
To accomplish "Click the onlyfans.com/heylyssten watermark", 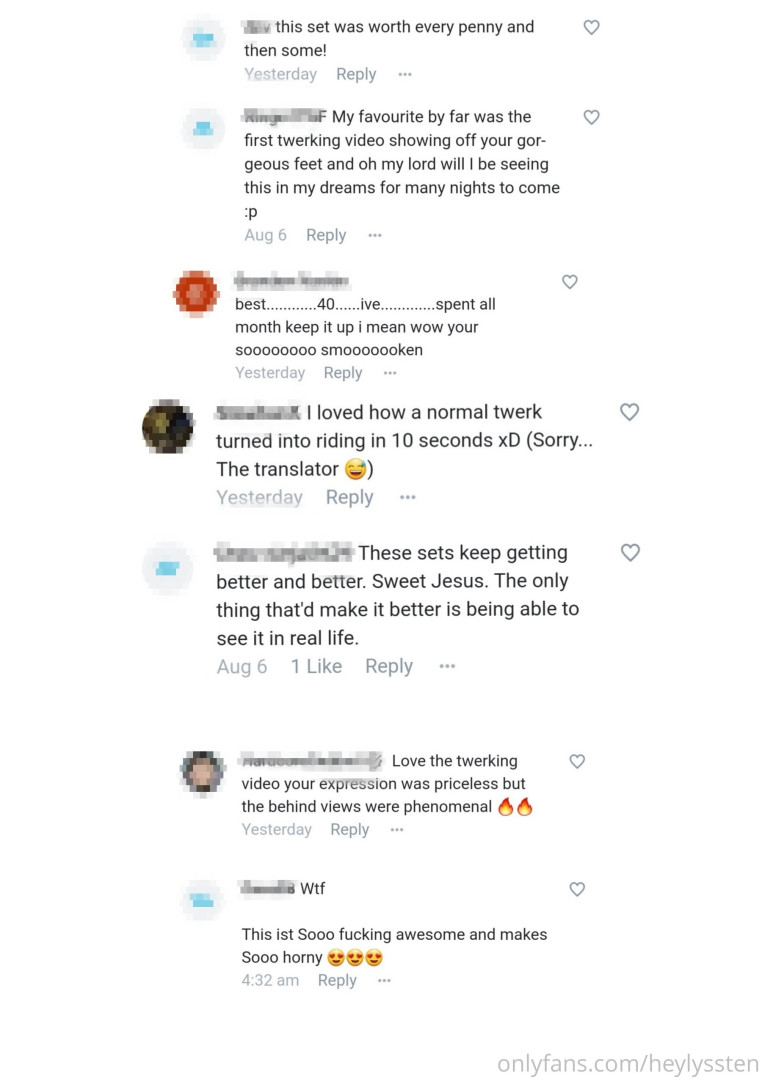I will 627,1063.
